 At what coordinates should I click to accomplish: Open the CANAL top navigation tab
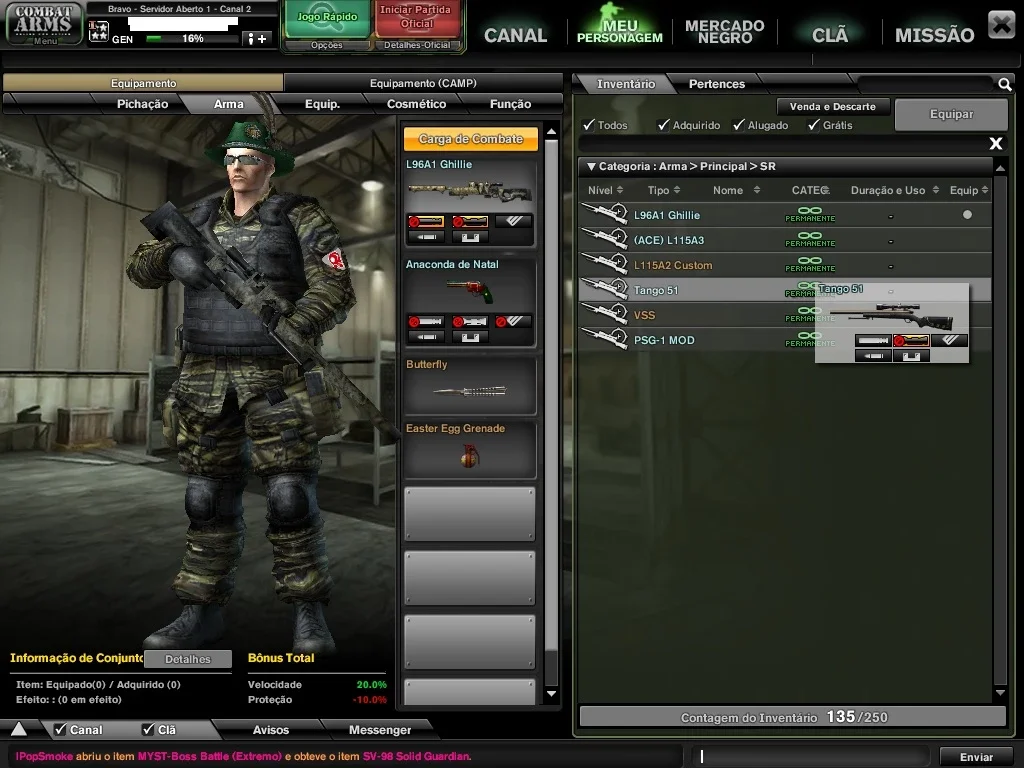(515, 35)
